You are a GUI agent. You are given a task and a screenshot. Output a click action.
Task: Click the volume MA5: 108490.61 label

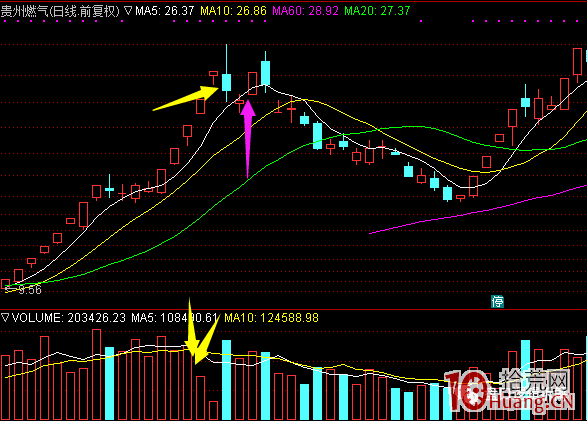175,318
